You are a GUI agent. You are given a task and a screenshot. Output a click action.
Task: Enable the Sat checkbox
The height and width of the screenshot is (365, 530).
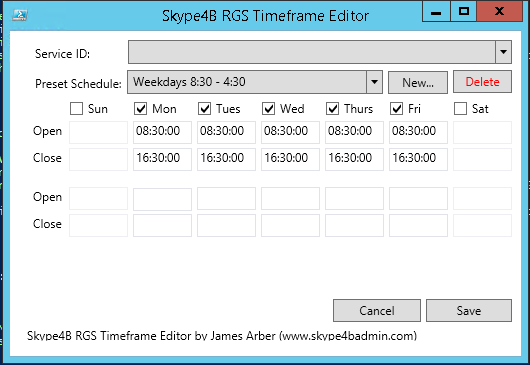pyautogui.click(x=460, y=109)
